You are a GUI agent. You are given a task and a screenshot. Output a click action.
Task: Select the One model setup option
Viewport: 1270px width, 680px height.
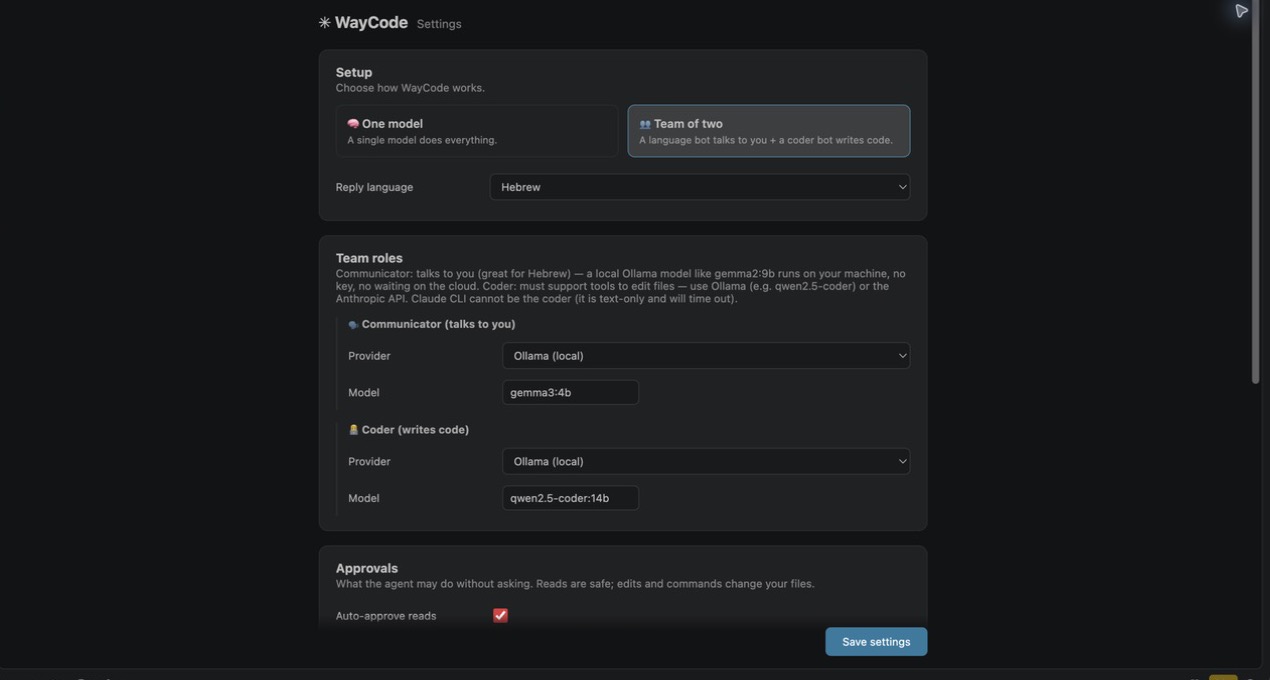(477, 131)
